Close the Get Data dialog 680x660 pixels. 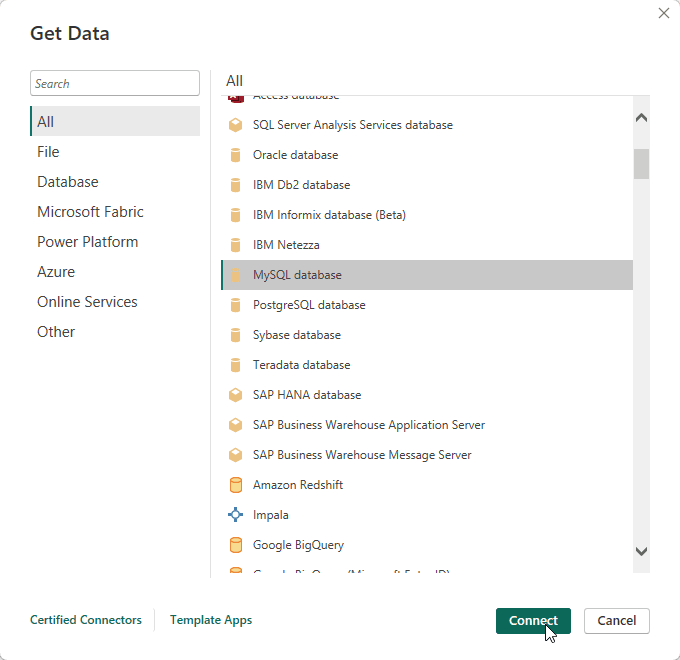click(664, 13)
